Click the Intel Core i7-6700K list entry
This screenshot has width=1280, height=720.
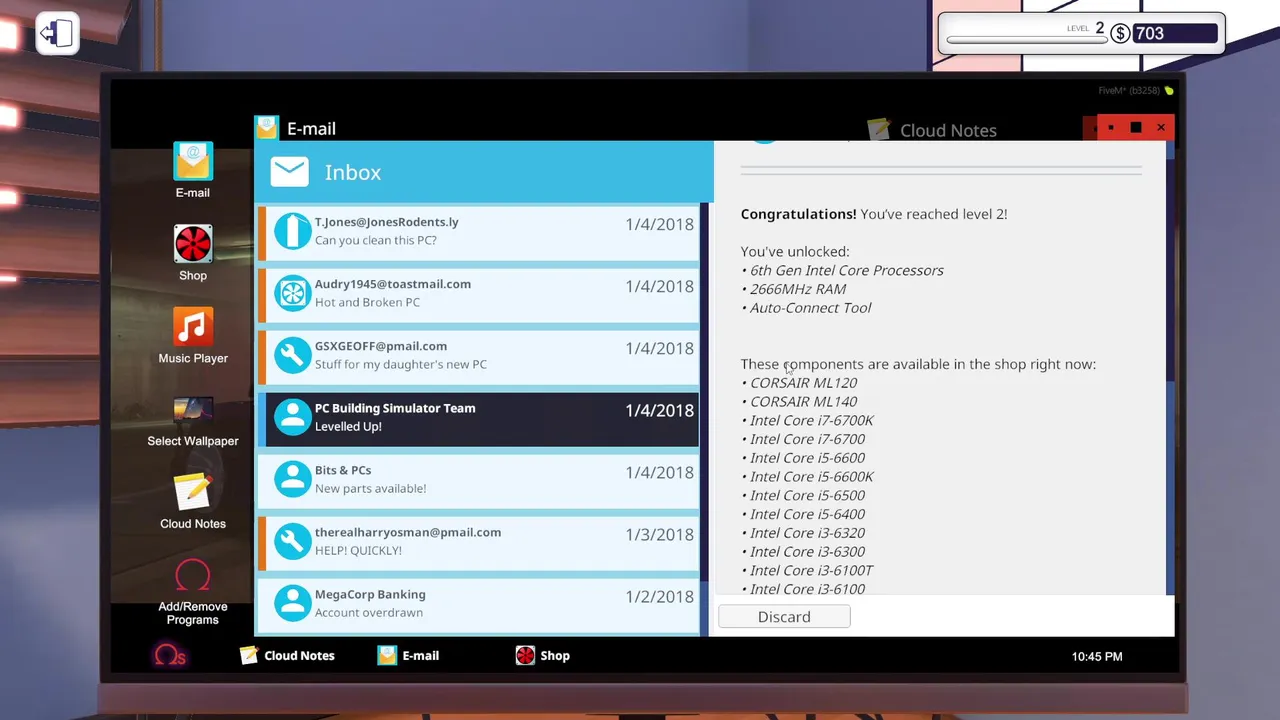click(x=811, y=420)
